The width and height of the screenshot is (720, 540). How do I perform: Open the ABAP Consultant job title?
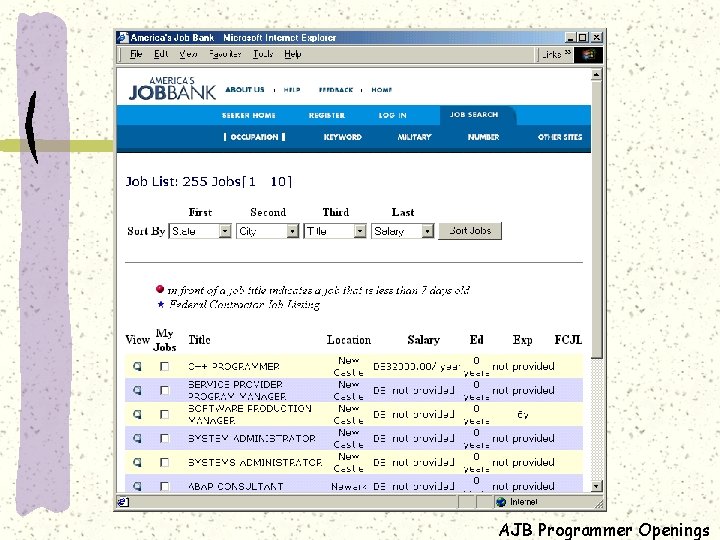coord(236,486)
